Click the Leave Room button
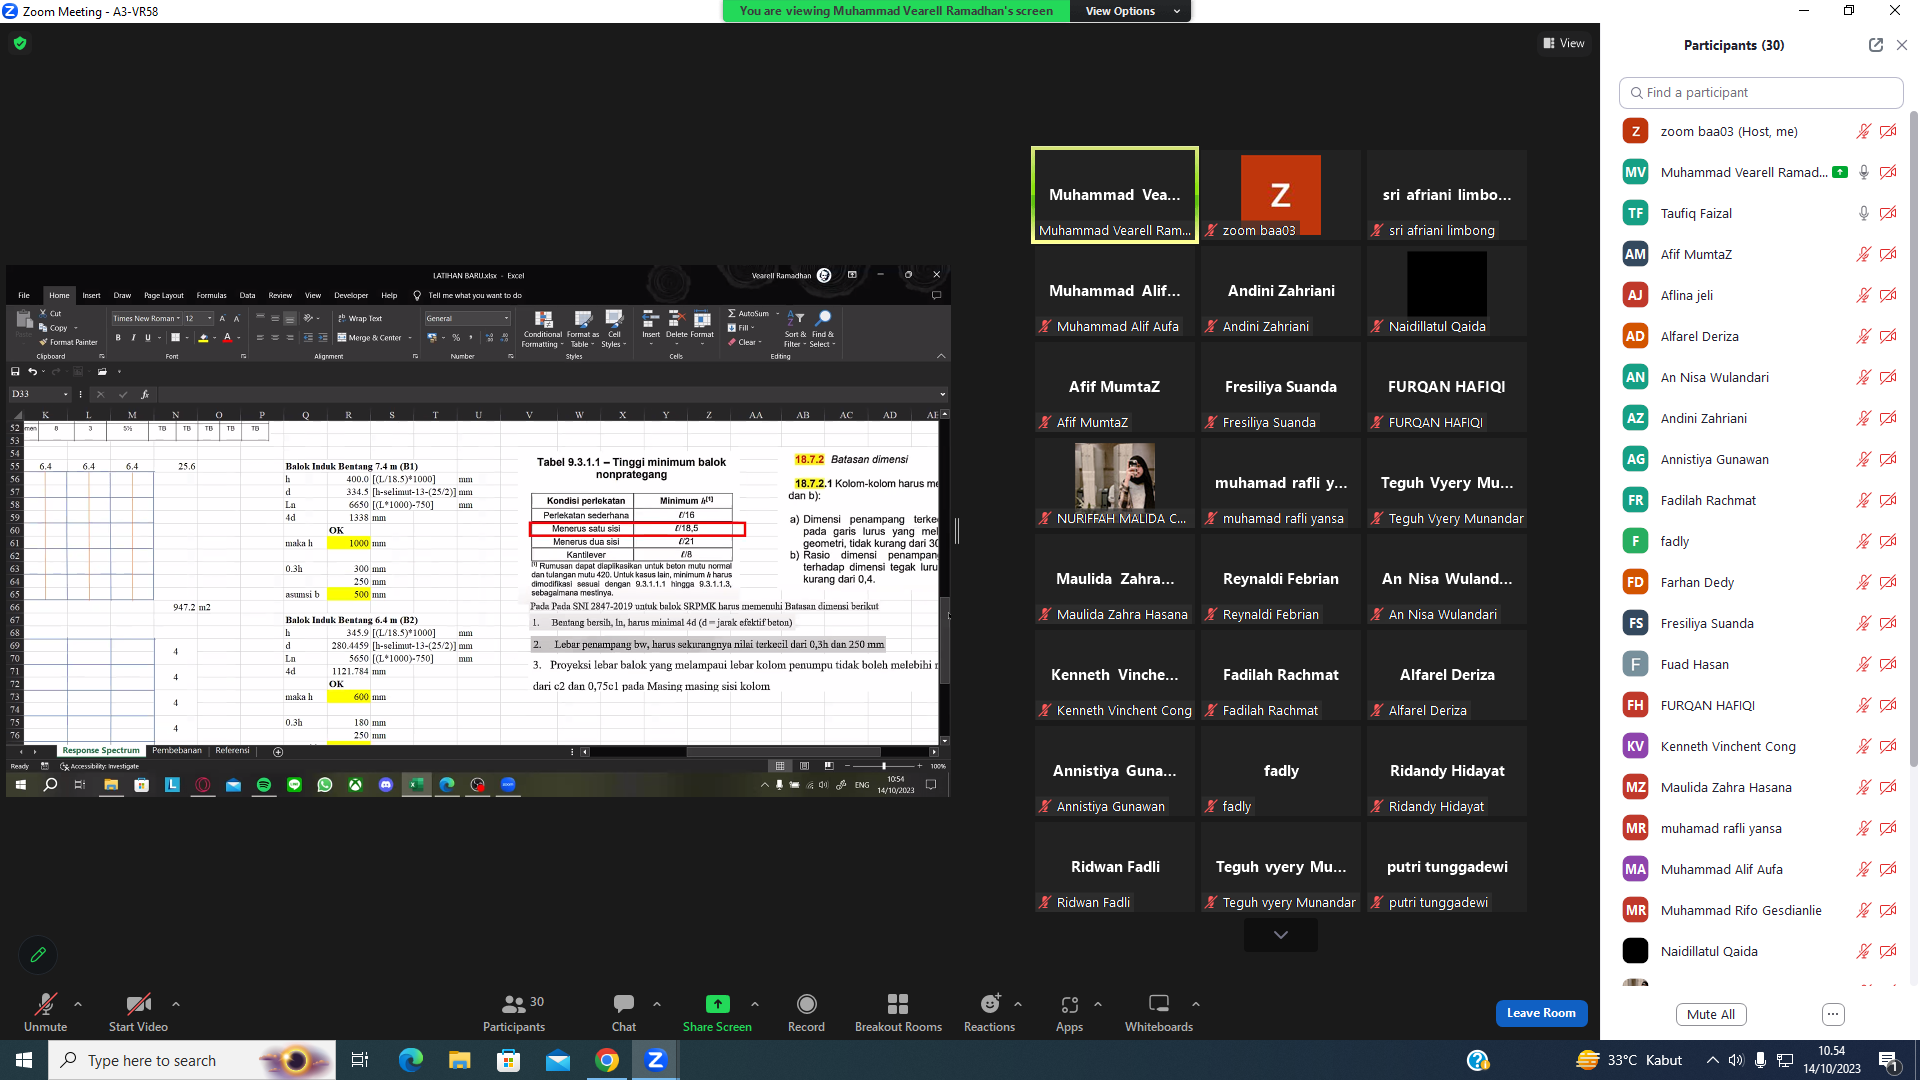Image resolution: width=1920 pixels, height=1080 pixels. 1541,1013
